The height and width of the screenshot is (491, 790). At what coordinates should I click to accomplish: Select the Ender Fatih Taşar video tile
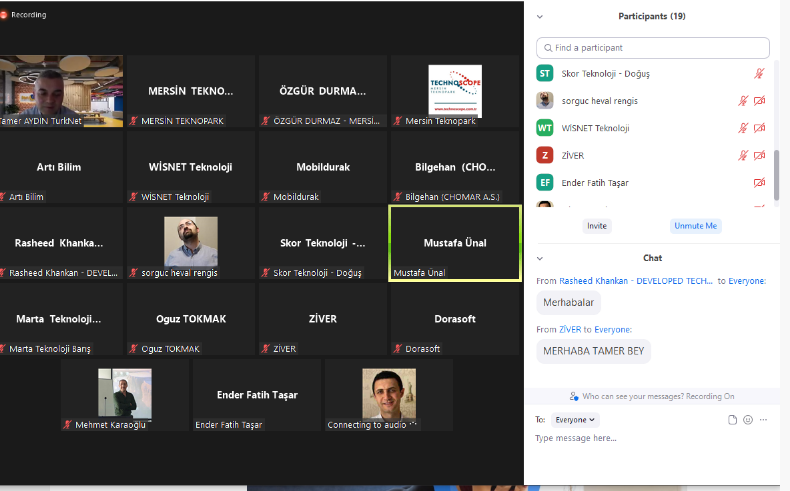257,395
